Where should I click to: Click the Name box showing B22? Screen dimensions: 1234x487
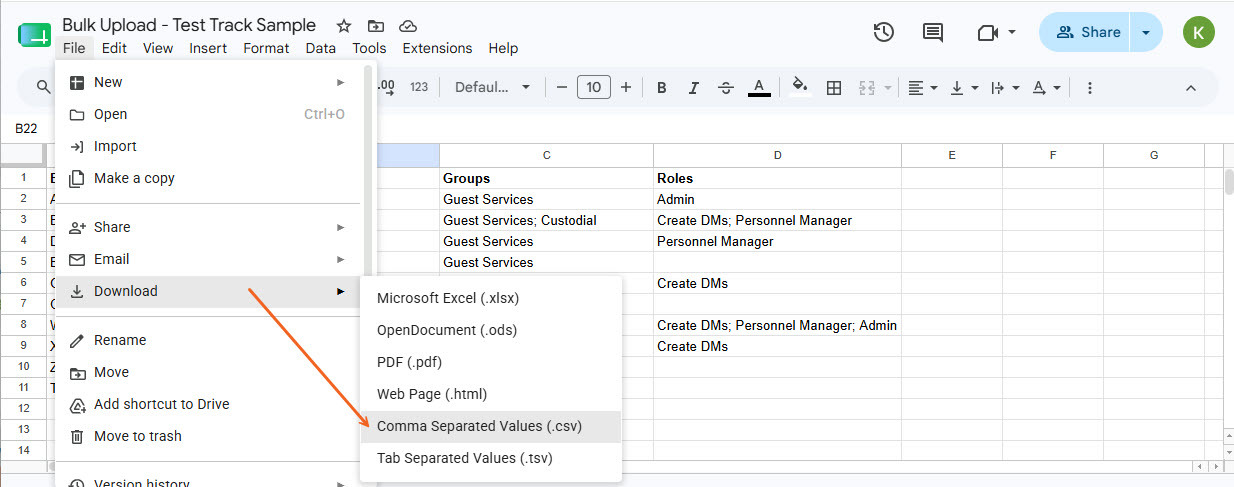click(x=27, y=128)
